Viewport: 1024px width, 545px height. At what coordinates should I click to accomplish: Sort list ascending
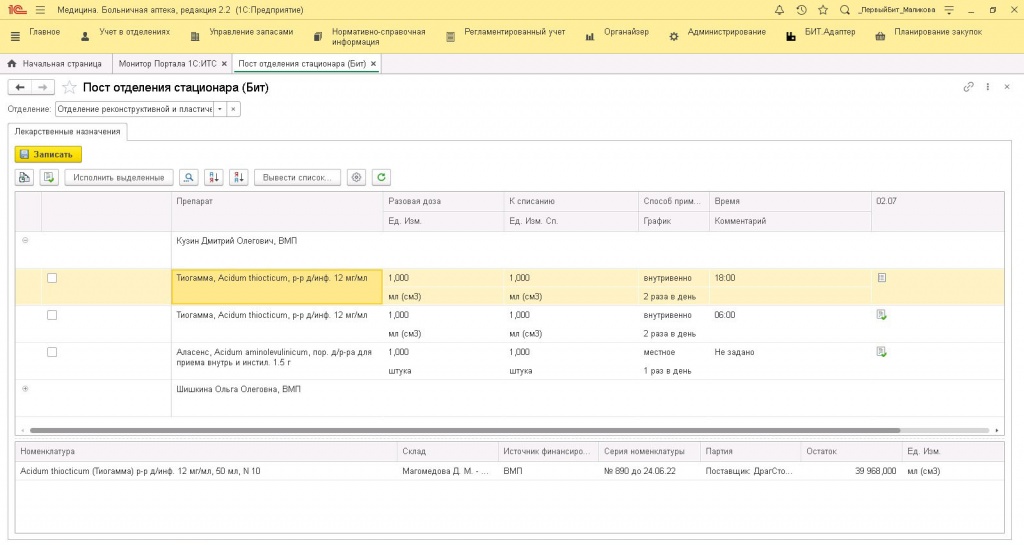[x=214, y=177]
